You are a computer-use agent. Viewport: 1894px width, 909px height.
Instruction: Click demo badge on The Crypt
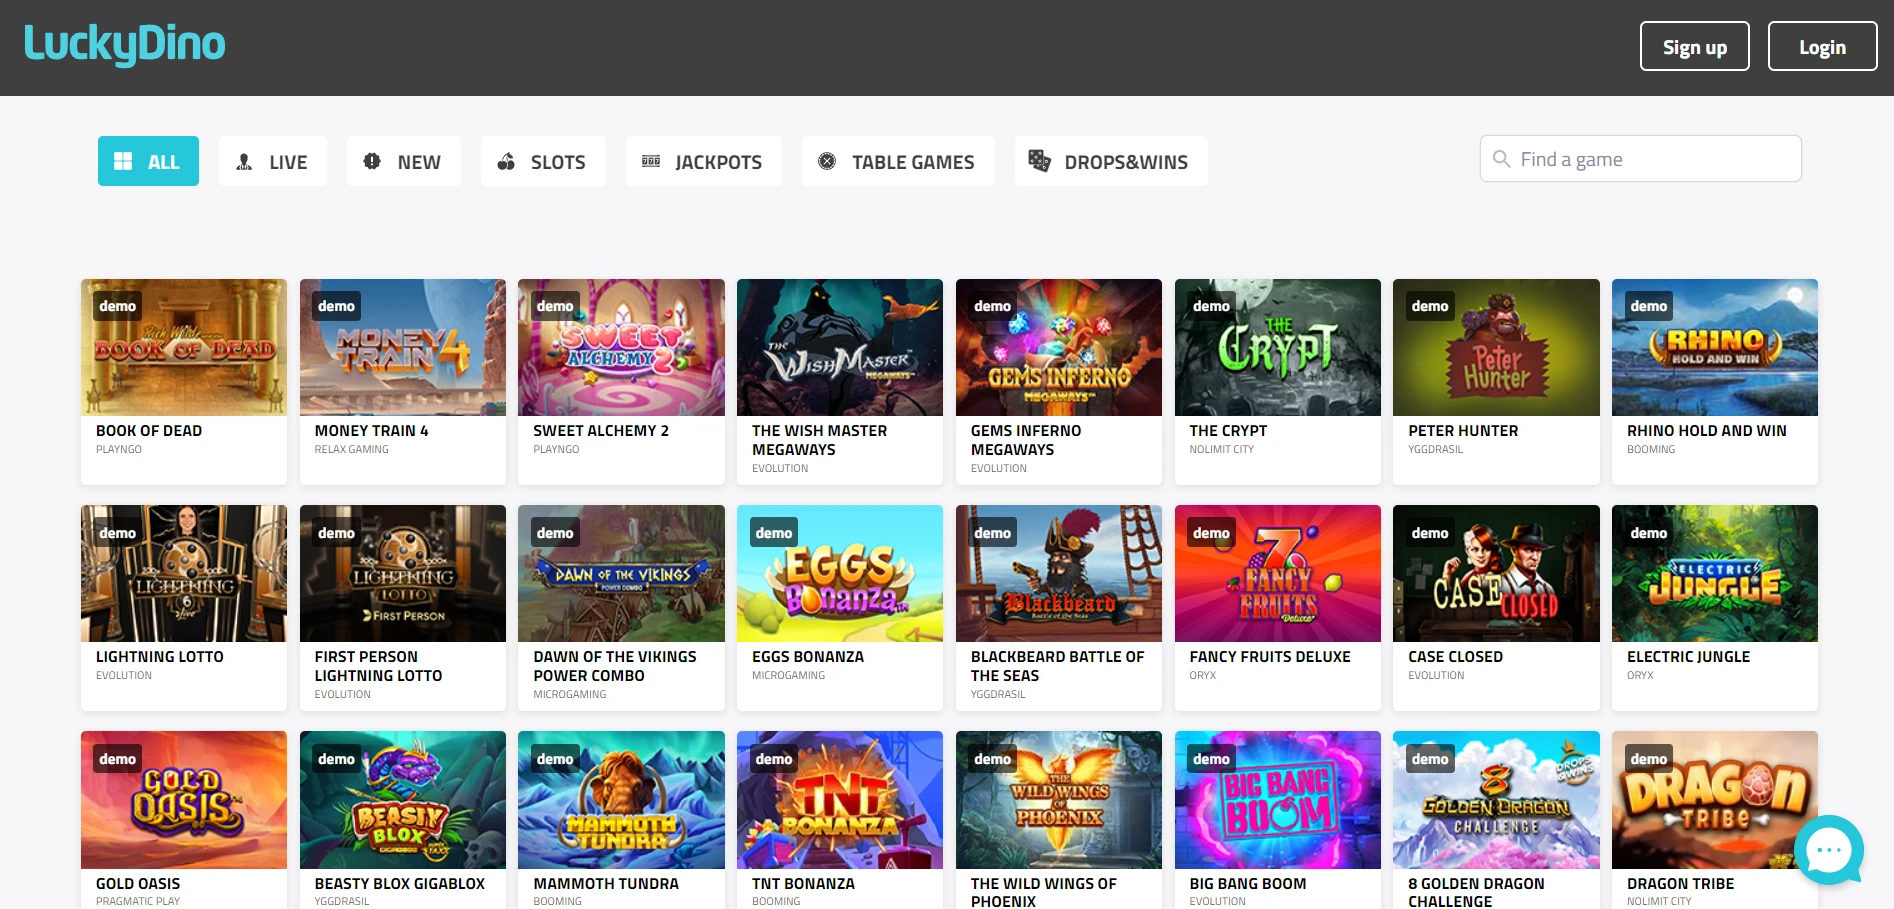click(1212, 306)
